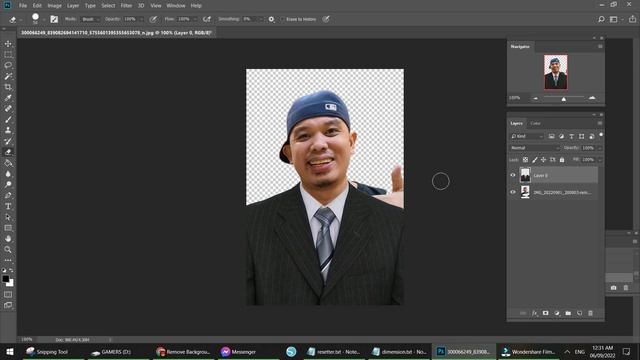Toggle lock position
Image resolution: width=640 pixels, height=360 pixels.
coord(543,160)
